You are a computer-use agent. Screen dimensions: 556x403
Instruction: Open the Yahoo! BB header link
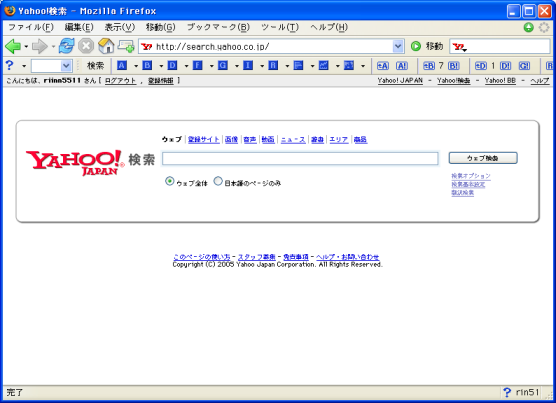point(500,81)
